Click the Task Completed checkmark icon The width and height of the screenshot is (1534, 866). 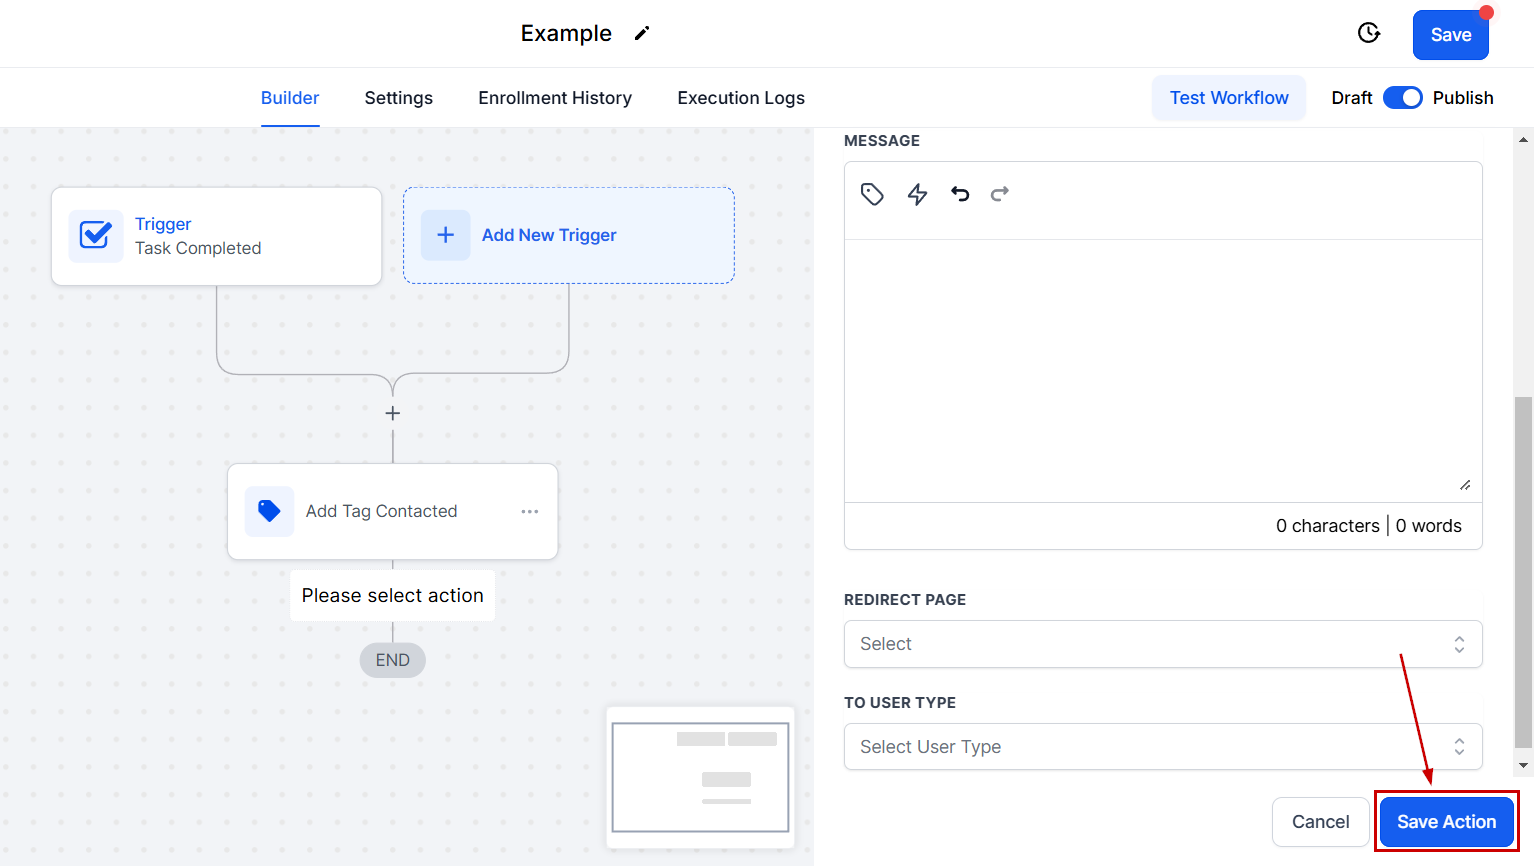click(95, 236)
